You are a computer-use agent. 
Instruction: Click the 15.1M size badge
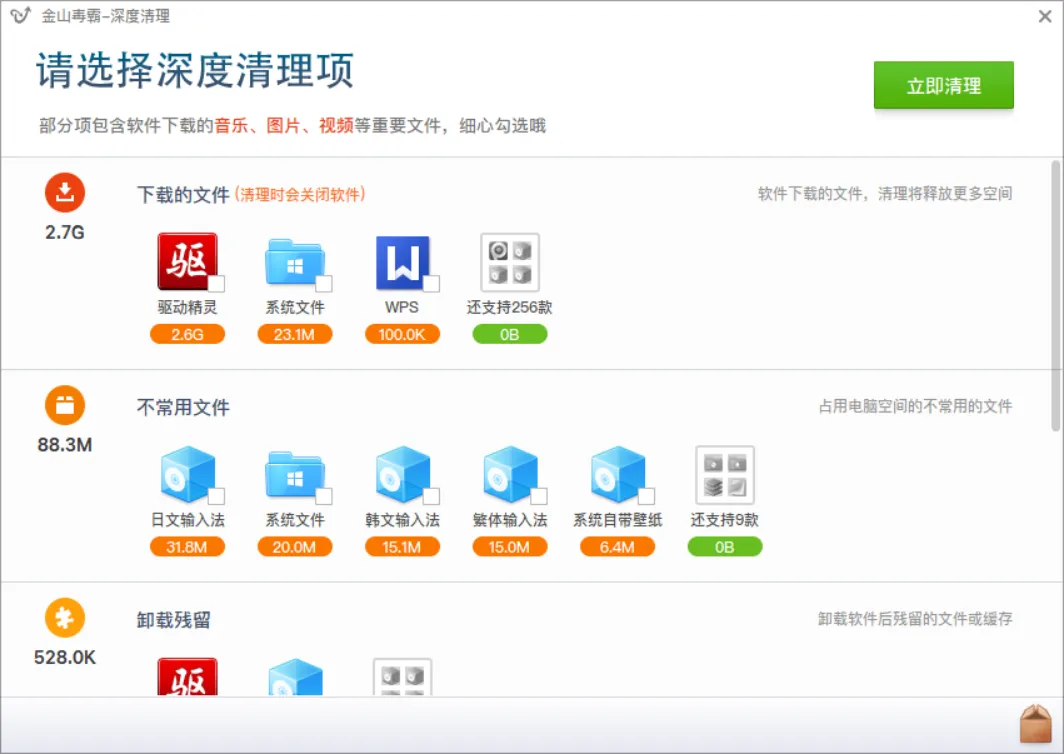(x=402, y=546)
